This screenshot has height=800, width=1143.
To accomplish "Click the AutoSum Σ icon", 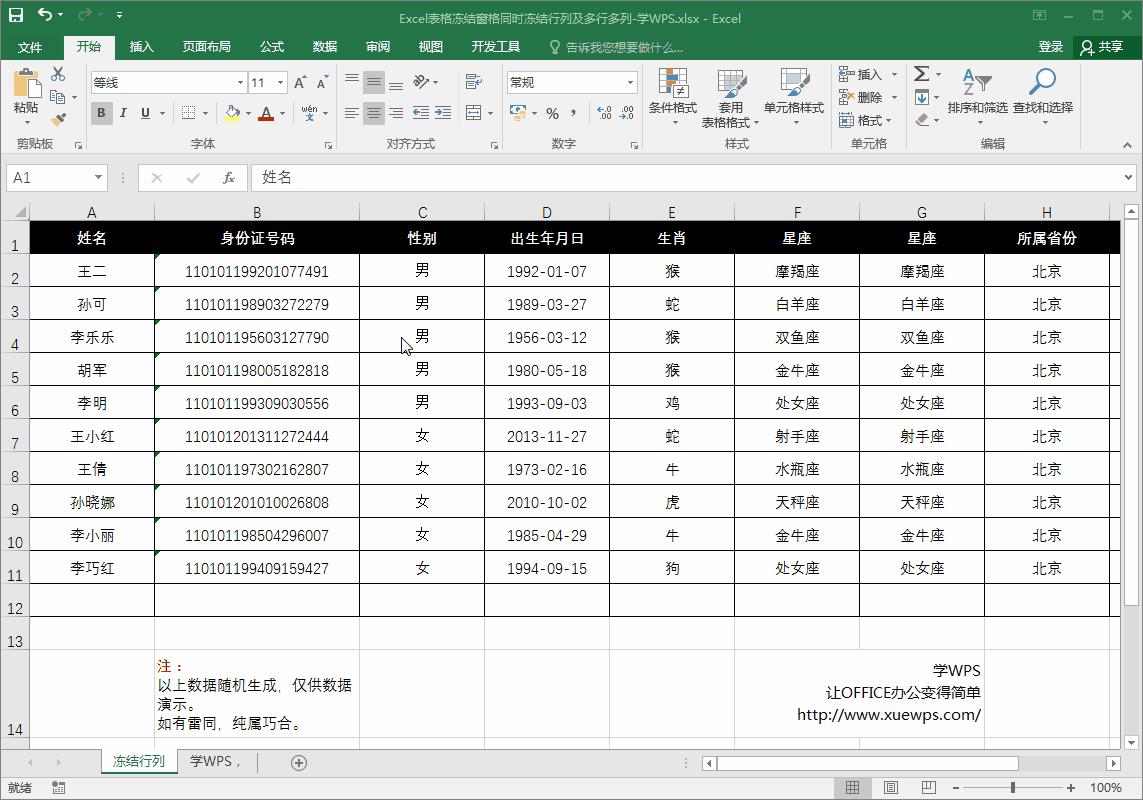I will (x=920, y=73).
